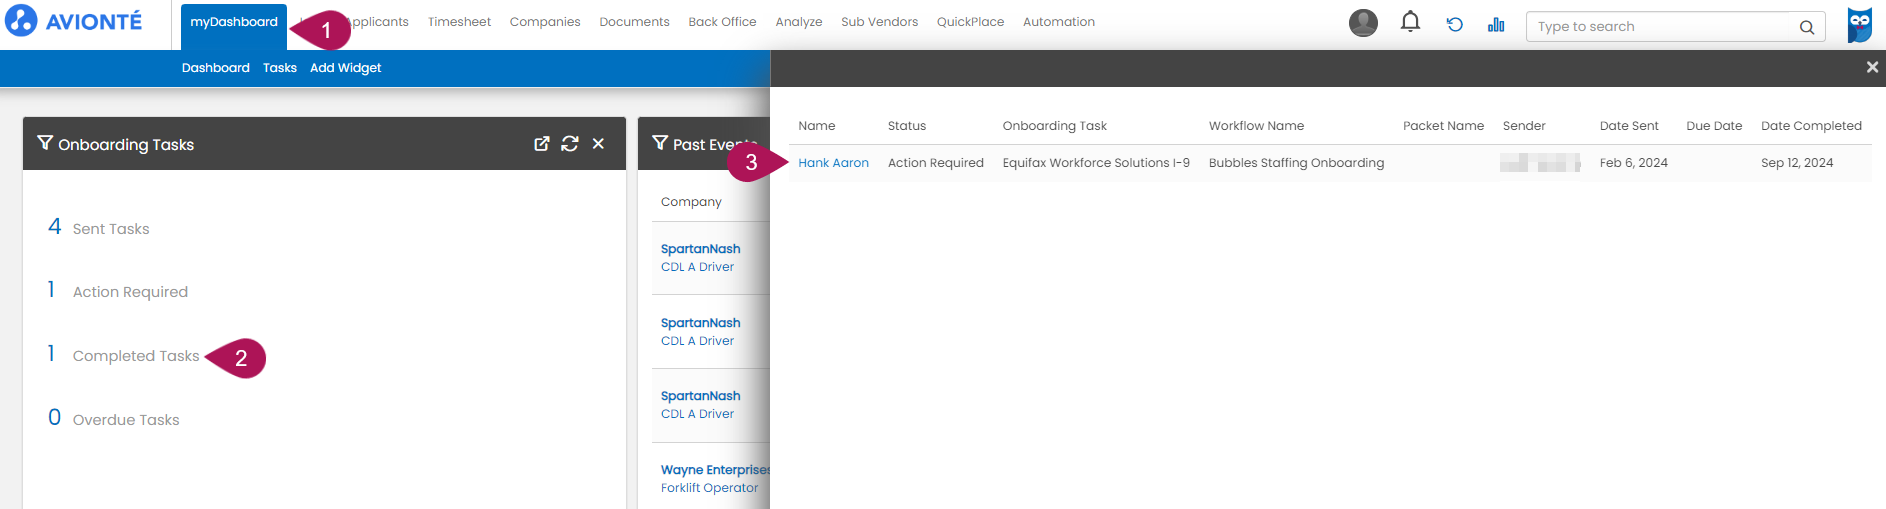Click the Equifax Workforce Solutions I-9 cell
This screenshot has width=1886, height=509.
[x=1096, y=163]
